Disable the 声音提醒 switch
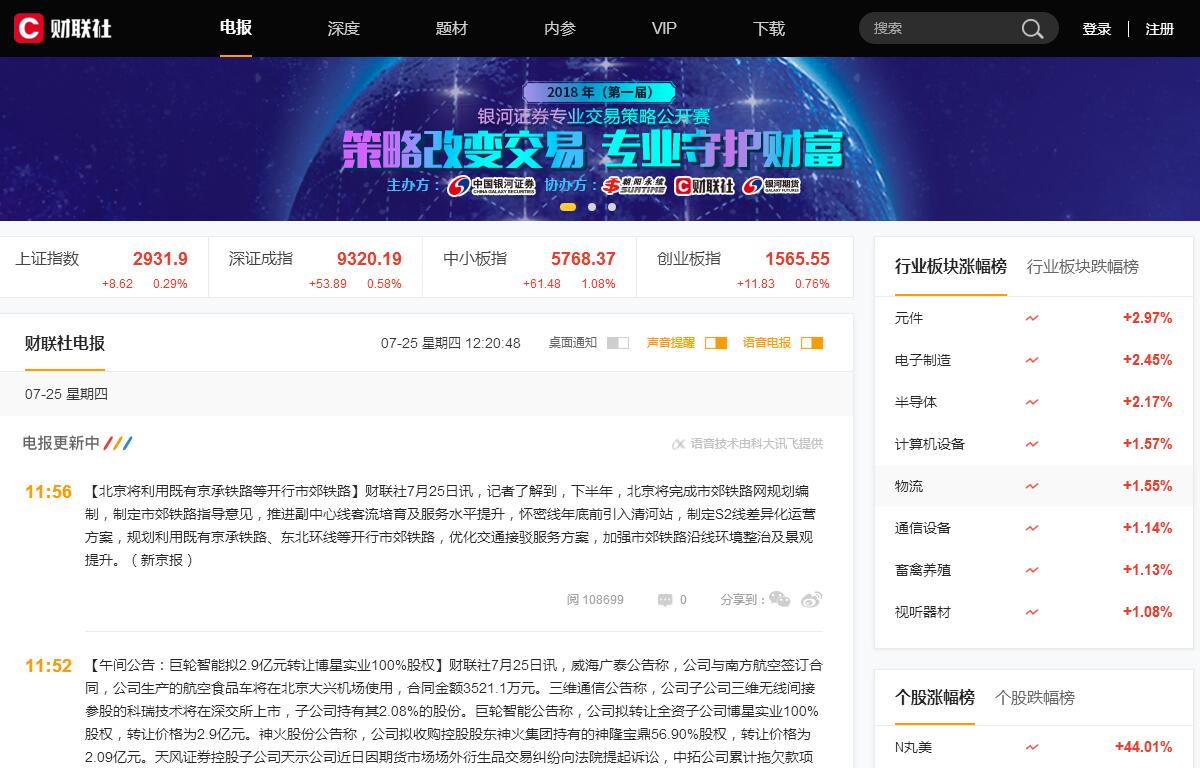 click(x=715, y=343)
